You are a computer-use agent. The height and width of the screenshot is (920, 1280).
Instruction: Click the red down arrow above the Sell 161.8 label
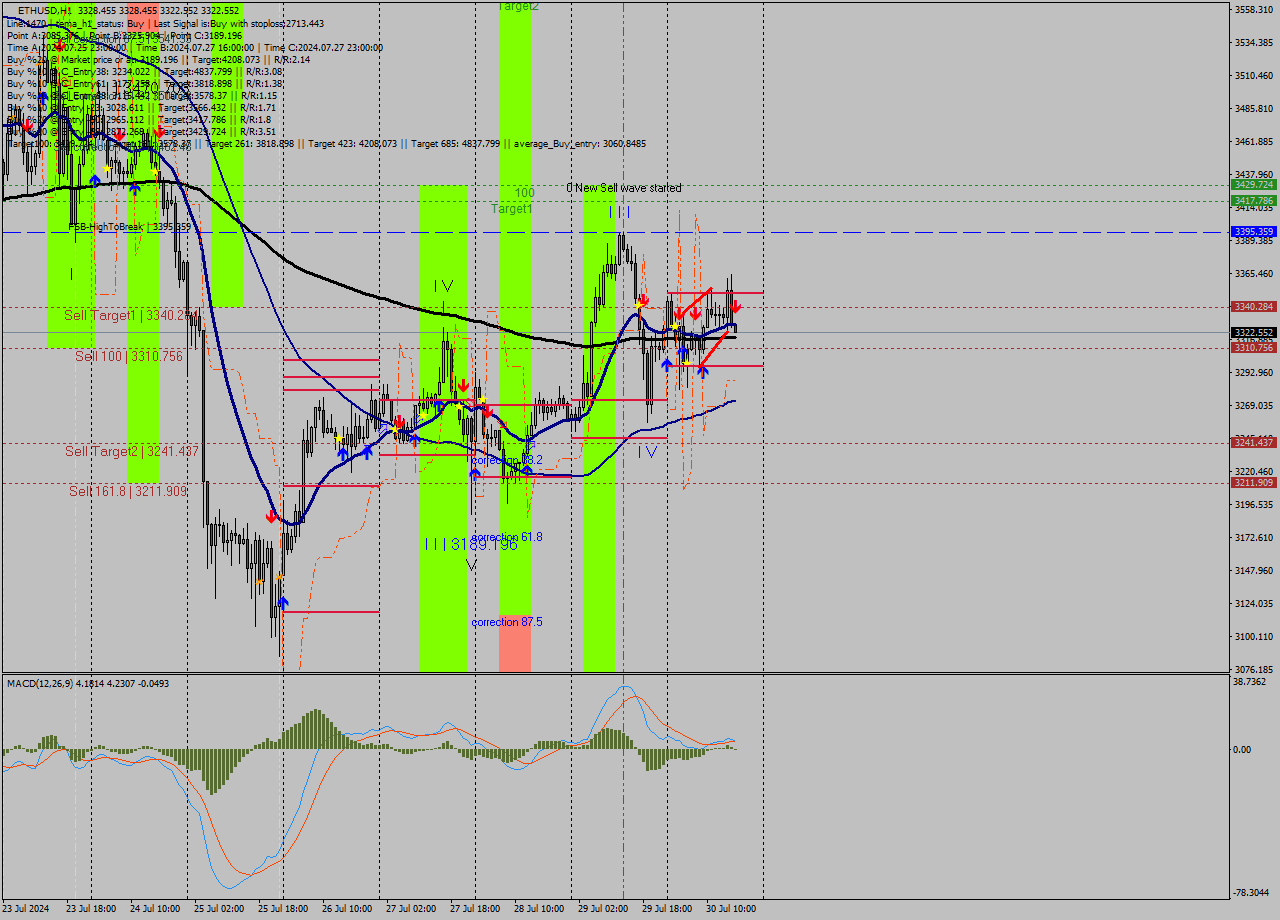[x=271, y=516]
